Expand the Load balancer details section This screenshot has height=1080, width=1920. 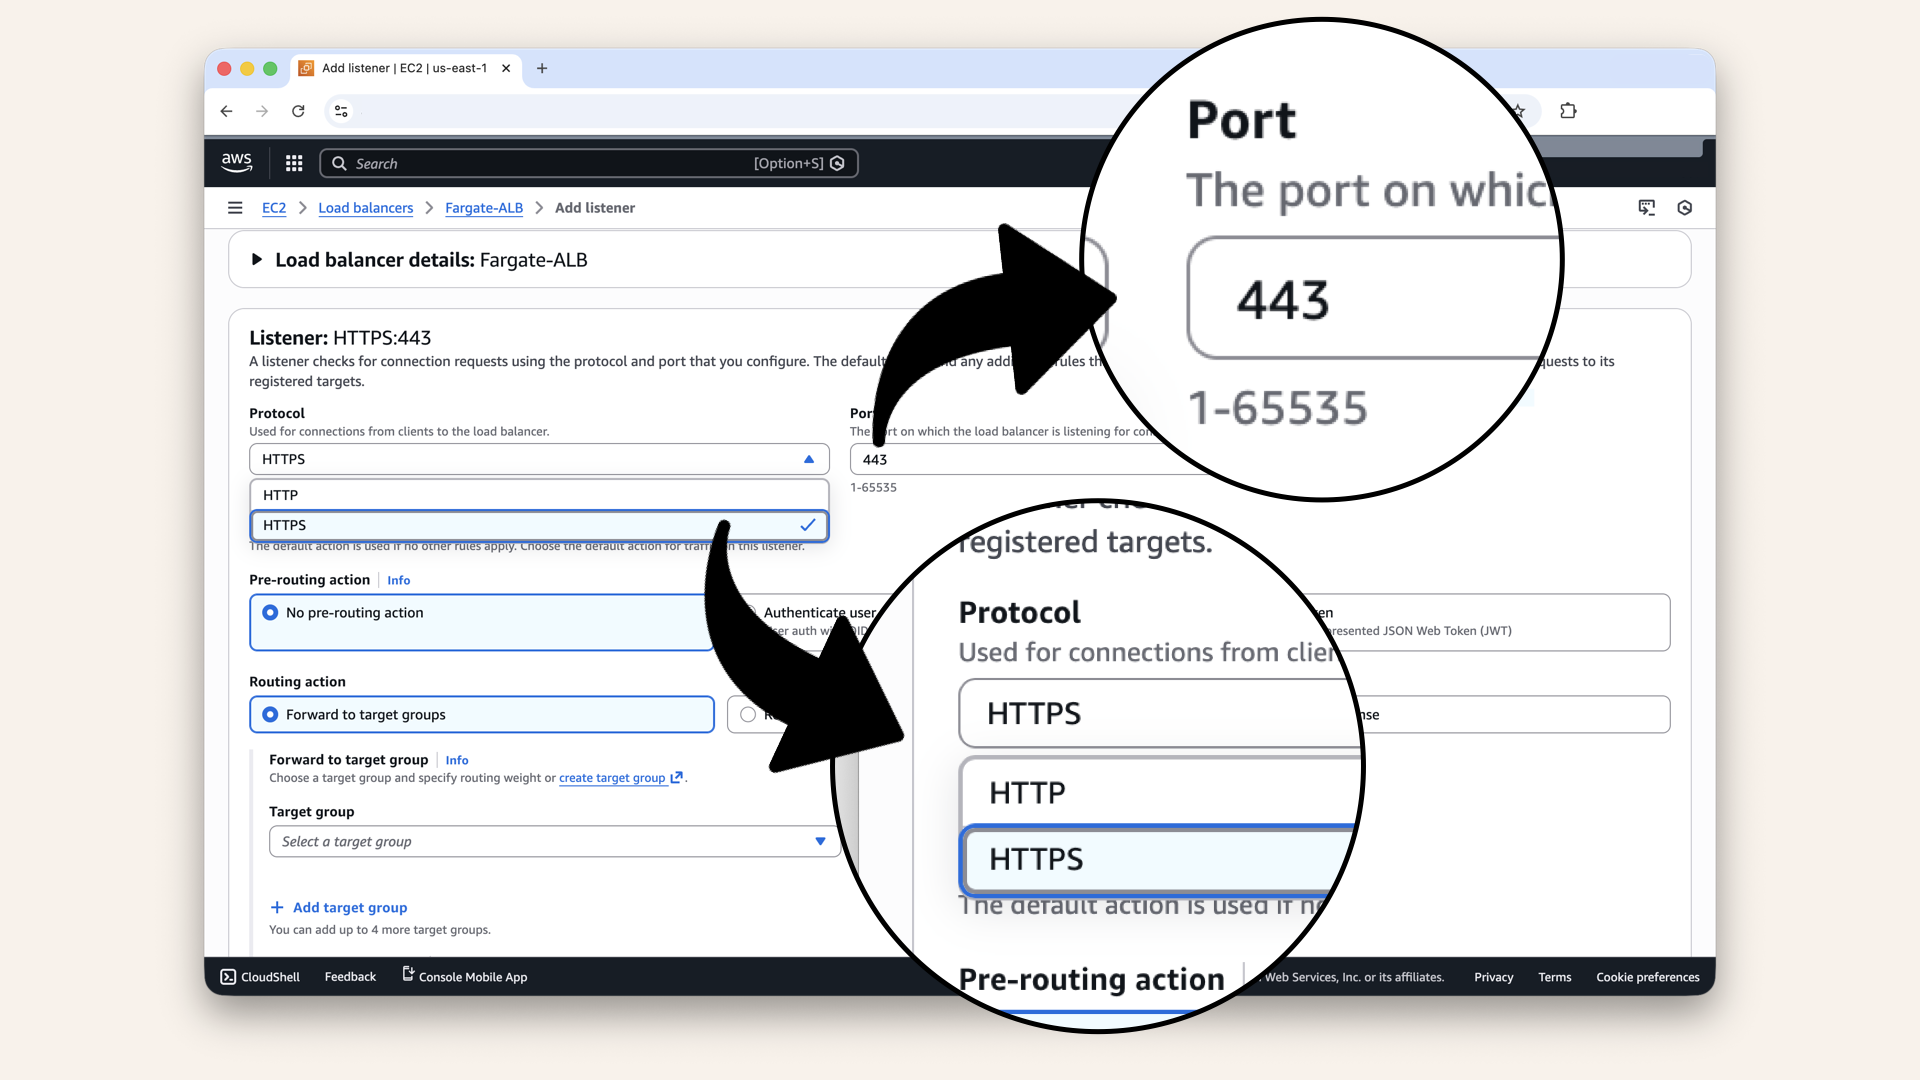[x=258, y=259]
